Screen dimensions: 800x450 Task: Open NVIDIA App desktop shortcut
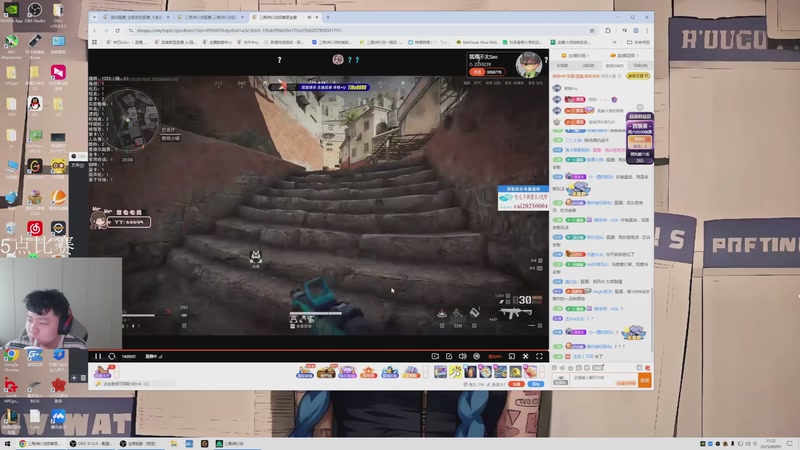point(11,13)
